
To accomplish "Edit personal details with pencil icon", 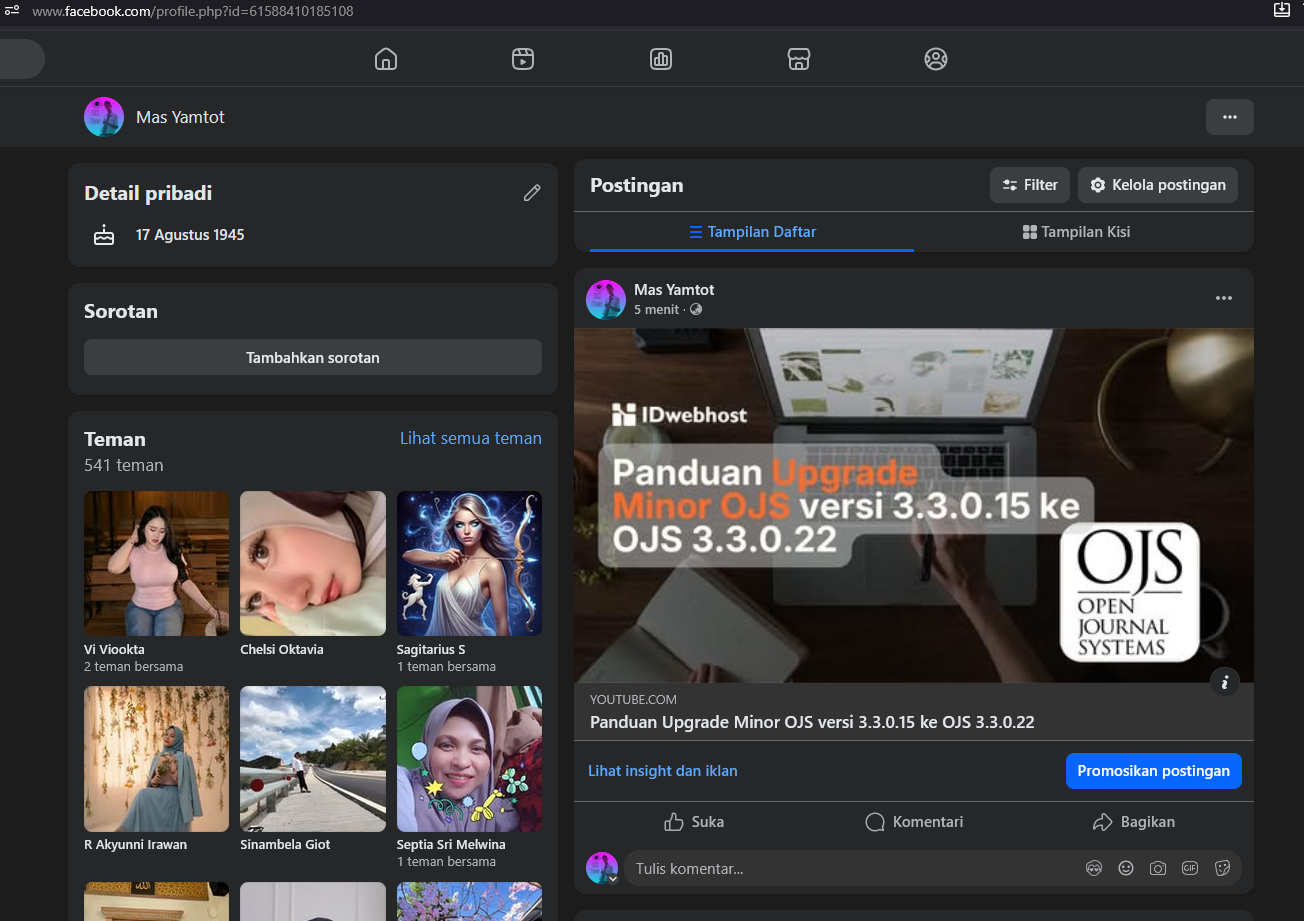I will (532, 193).
